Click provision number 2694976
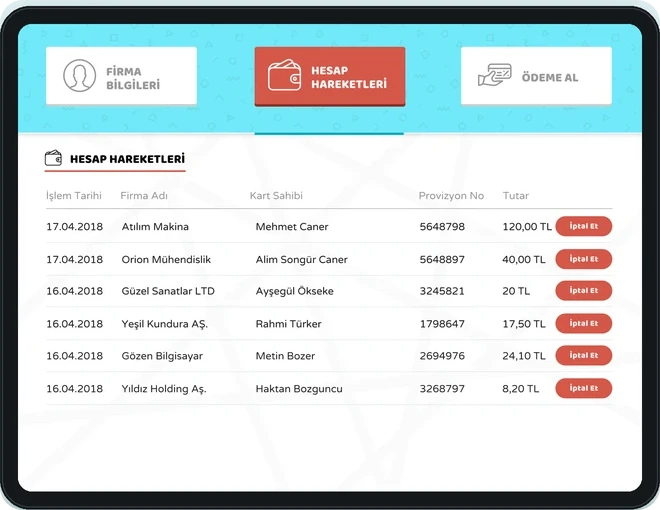 point(442,356)
